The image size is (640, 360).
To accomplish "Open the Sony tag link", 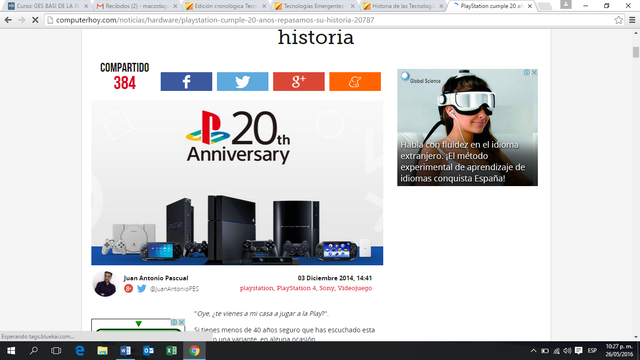I will coord(327,288).
